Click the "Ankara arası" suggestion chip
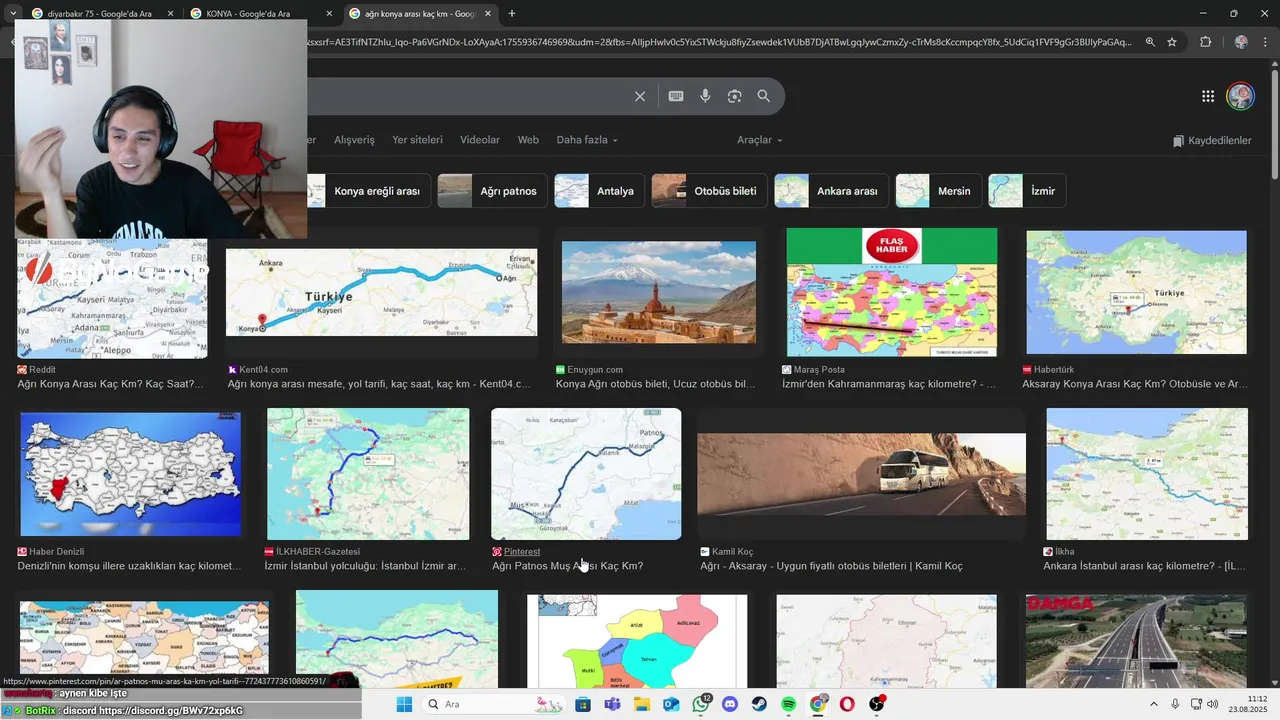Image resolution: width=1280 pixels, height=720 pixels. click(831, 191)
